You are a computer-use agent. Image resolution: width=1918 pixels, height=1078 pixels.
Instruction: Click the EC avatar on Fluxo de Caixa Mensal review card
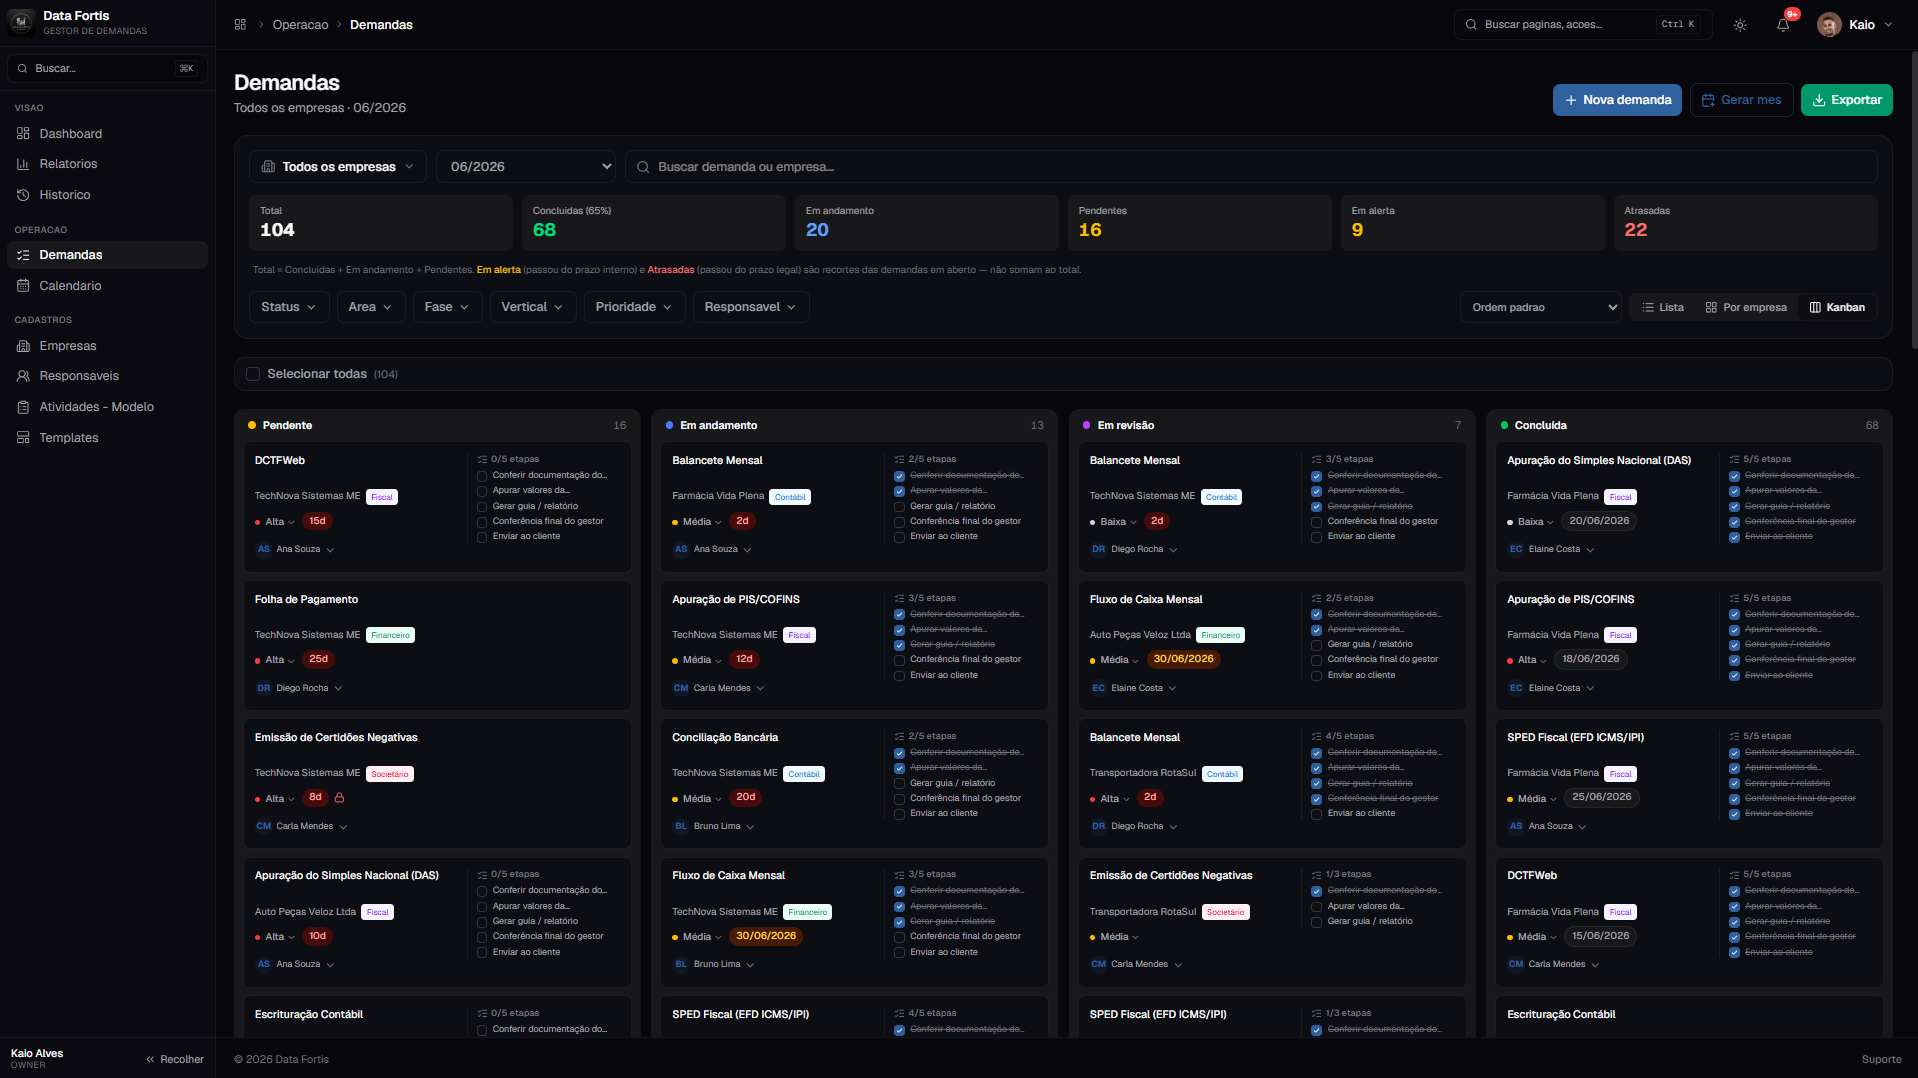click(1098, 688)
